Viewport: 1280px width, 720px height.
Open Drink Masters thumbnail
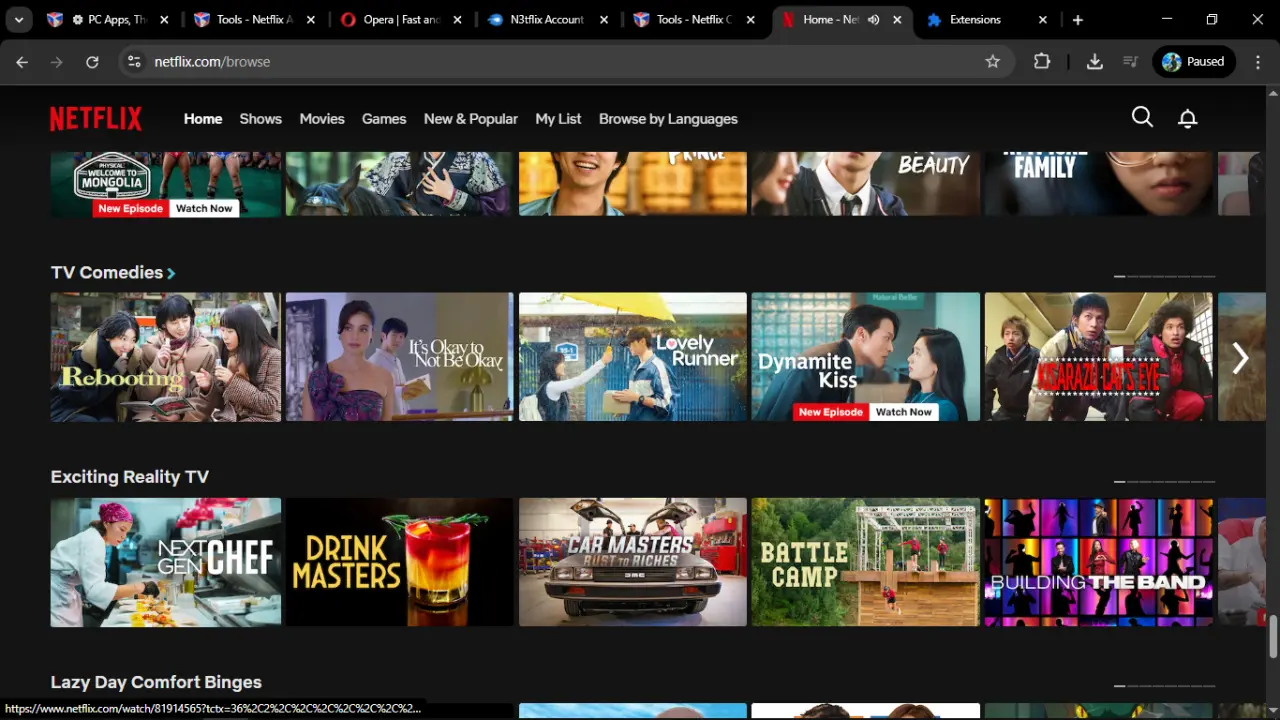tap(399, 562)
